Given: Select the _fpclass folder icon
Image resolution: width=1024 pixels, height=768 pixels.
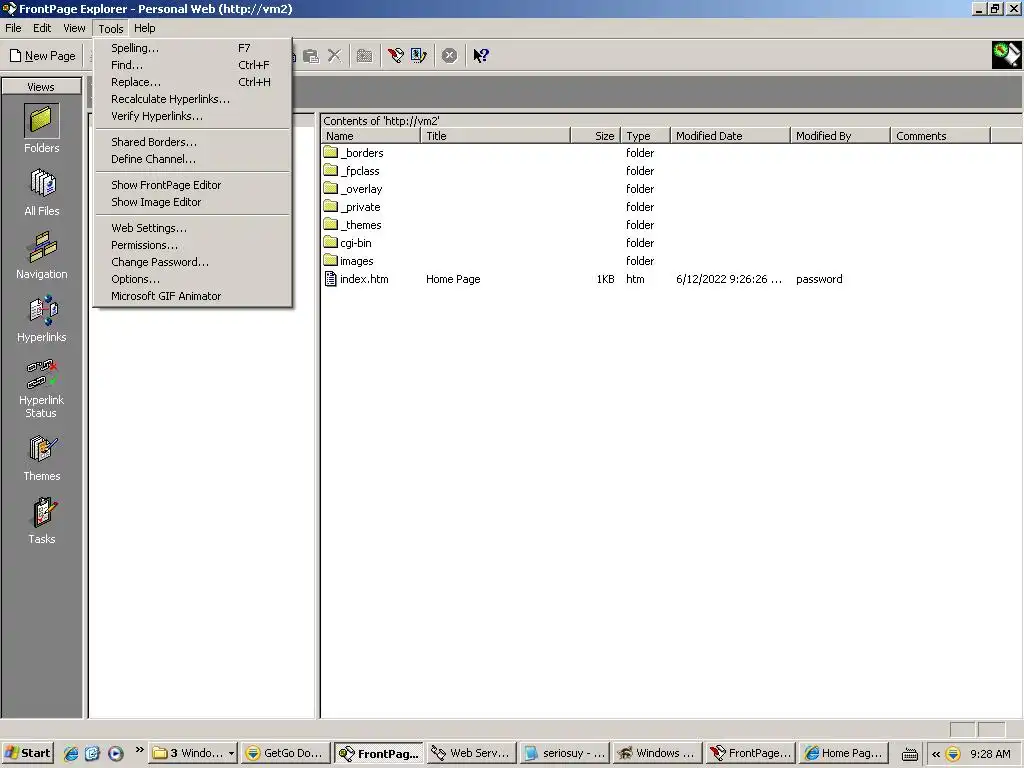Looking at the screenshot, I should point(330,170).
